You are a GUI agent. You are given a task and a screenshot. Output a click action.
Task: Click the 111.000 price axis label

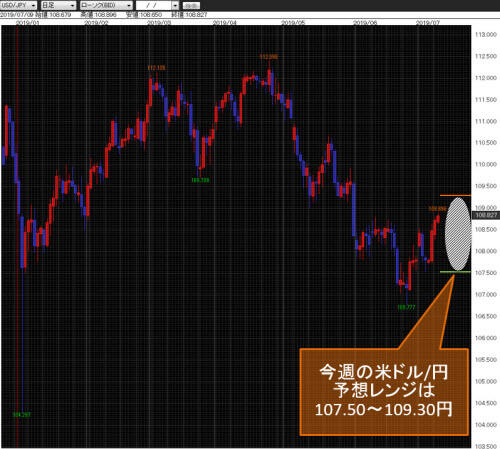click(486, 121)
